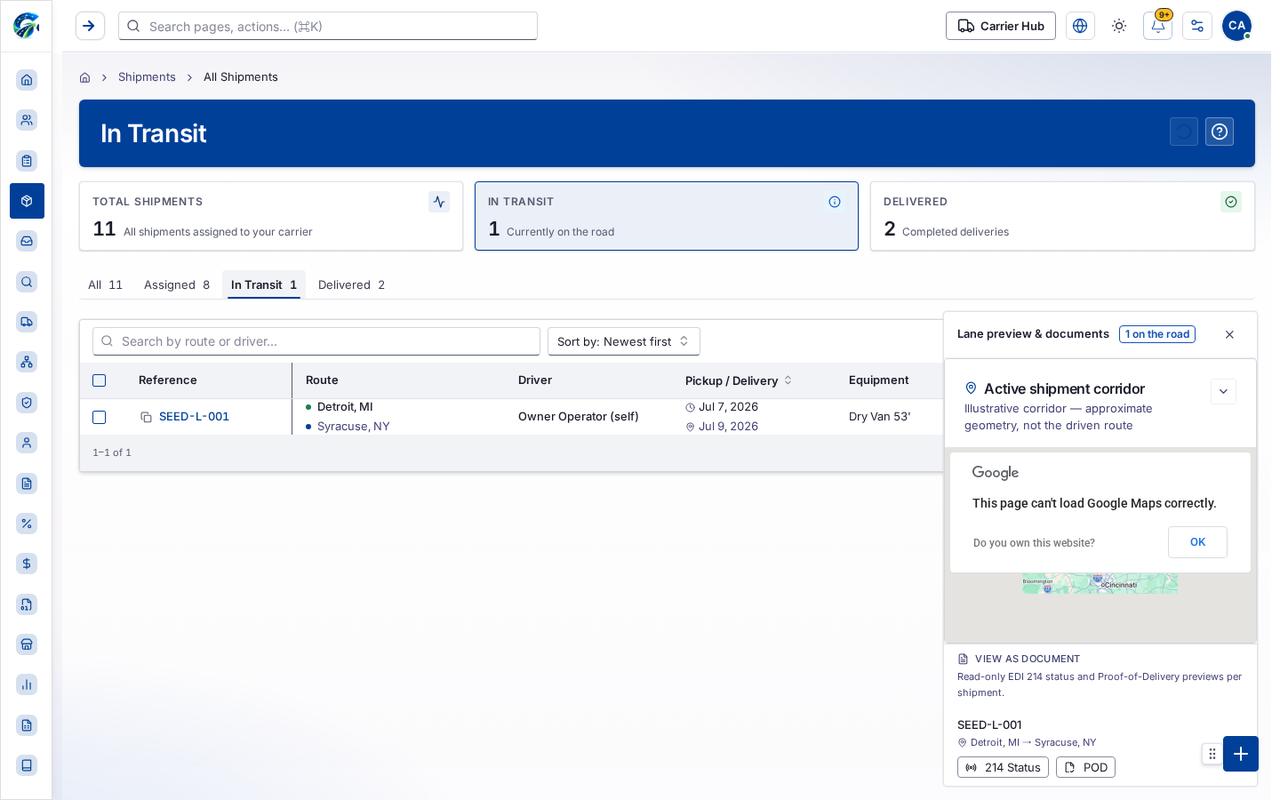Expand the sidebar with the arrow button
Viewport: 1280px width, 800px height.
point(90,26)
